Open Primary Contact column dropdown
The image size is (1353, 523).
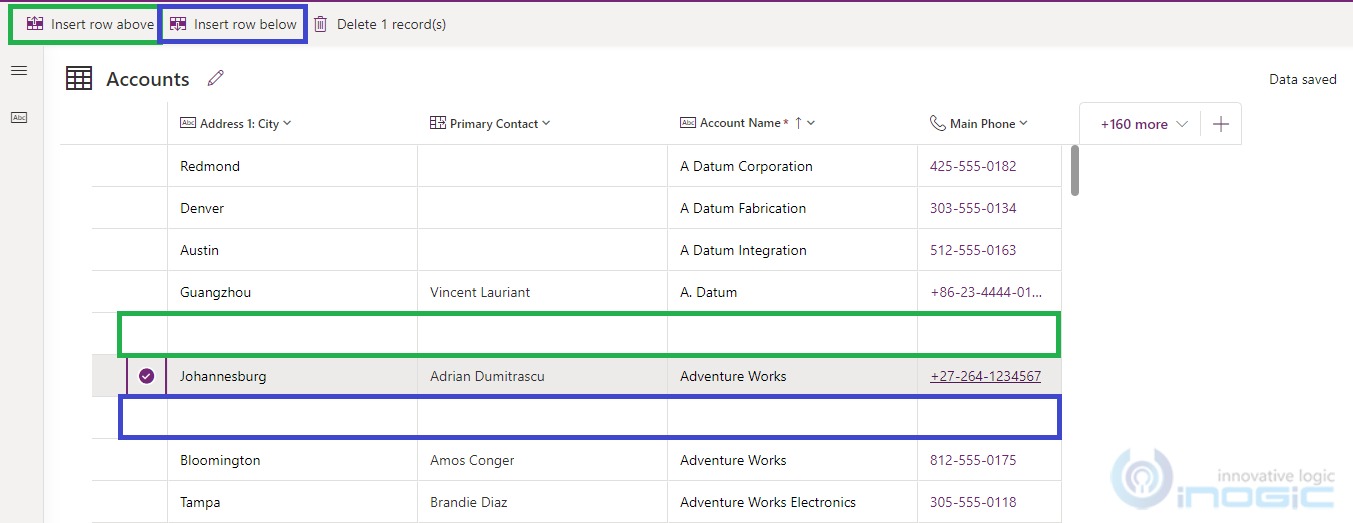(546, 123)
